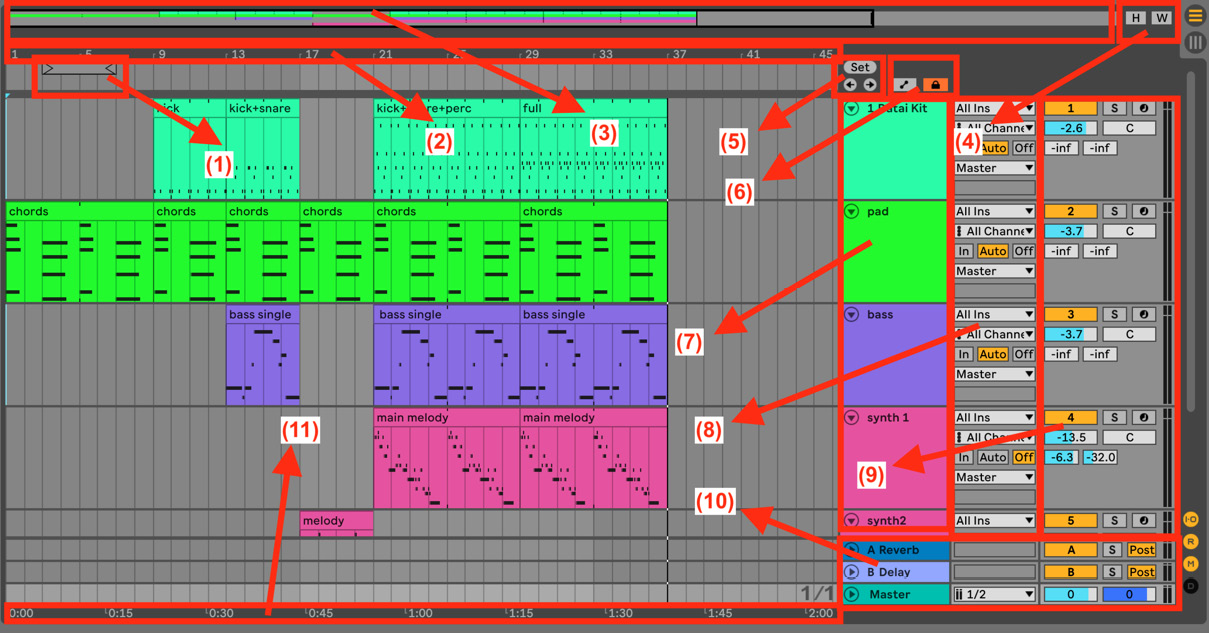Viewport: 1209px width, 633px height.
Task: Arm the bass track for recording
Action: tap(1143, 314)
